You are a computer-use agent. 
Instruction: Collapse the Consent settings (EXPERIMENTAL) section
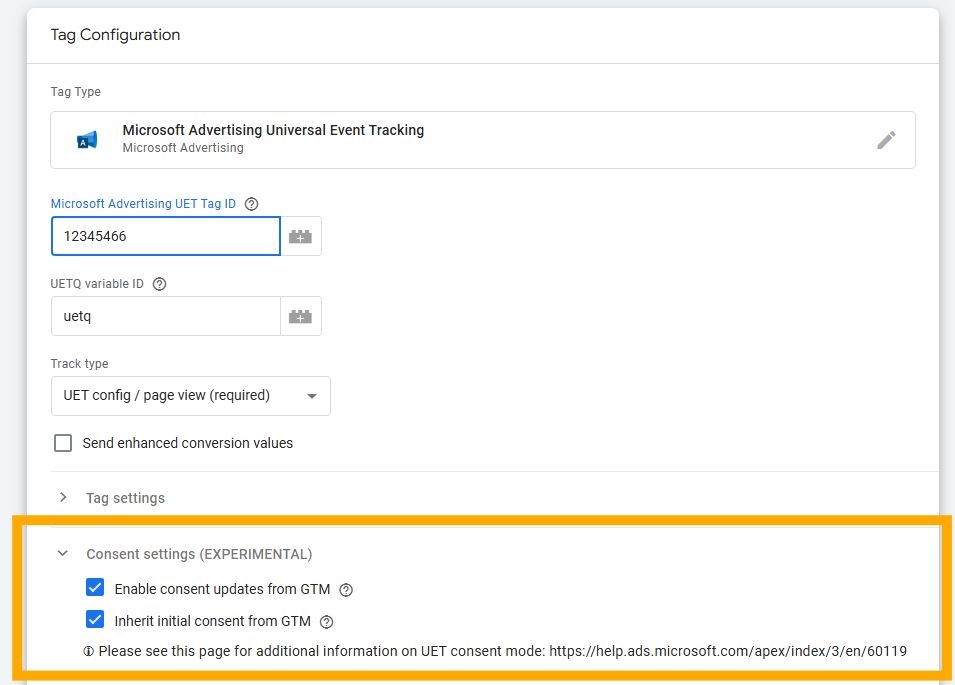(x=62, y=553)
